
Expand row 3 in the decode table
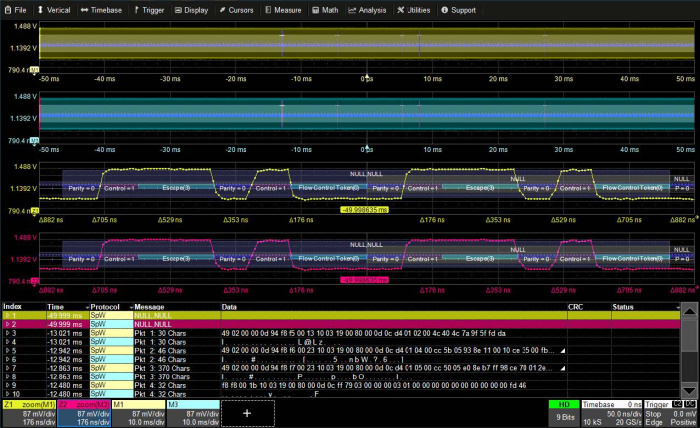click(7, 333)
